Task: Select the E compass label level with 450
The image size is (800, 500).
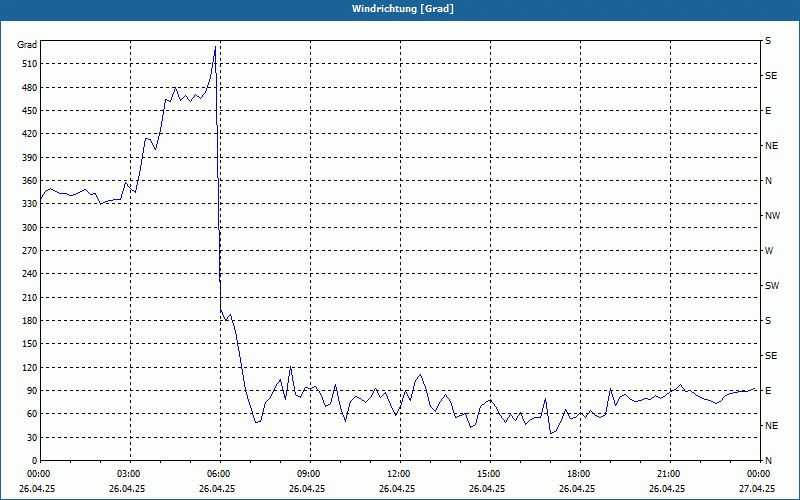Action: 768,111
